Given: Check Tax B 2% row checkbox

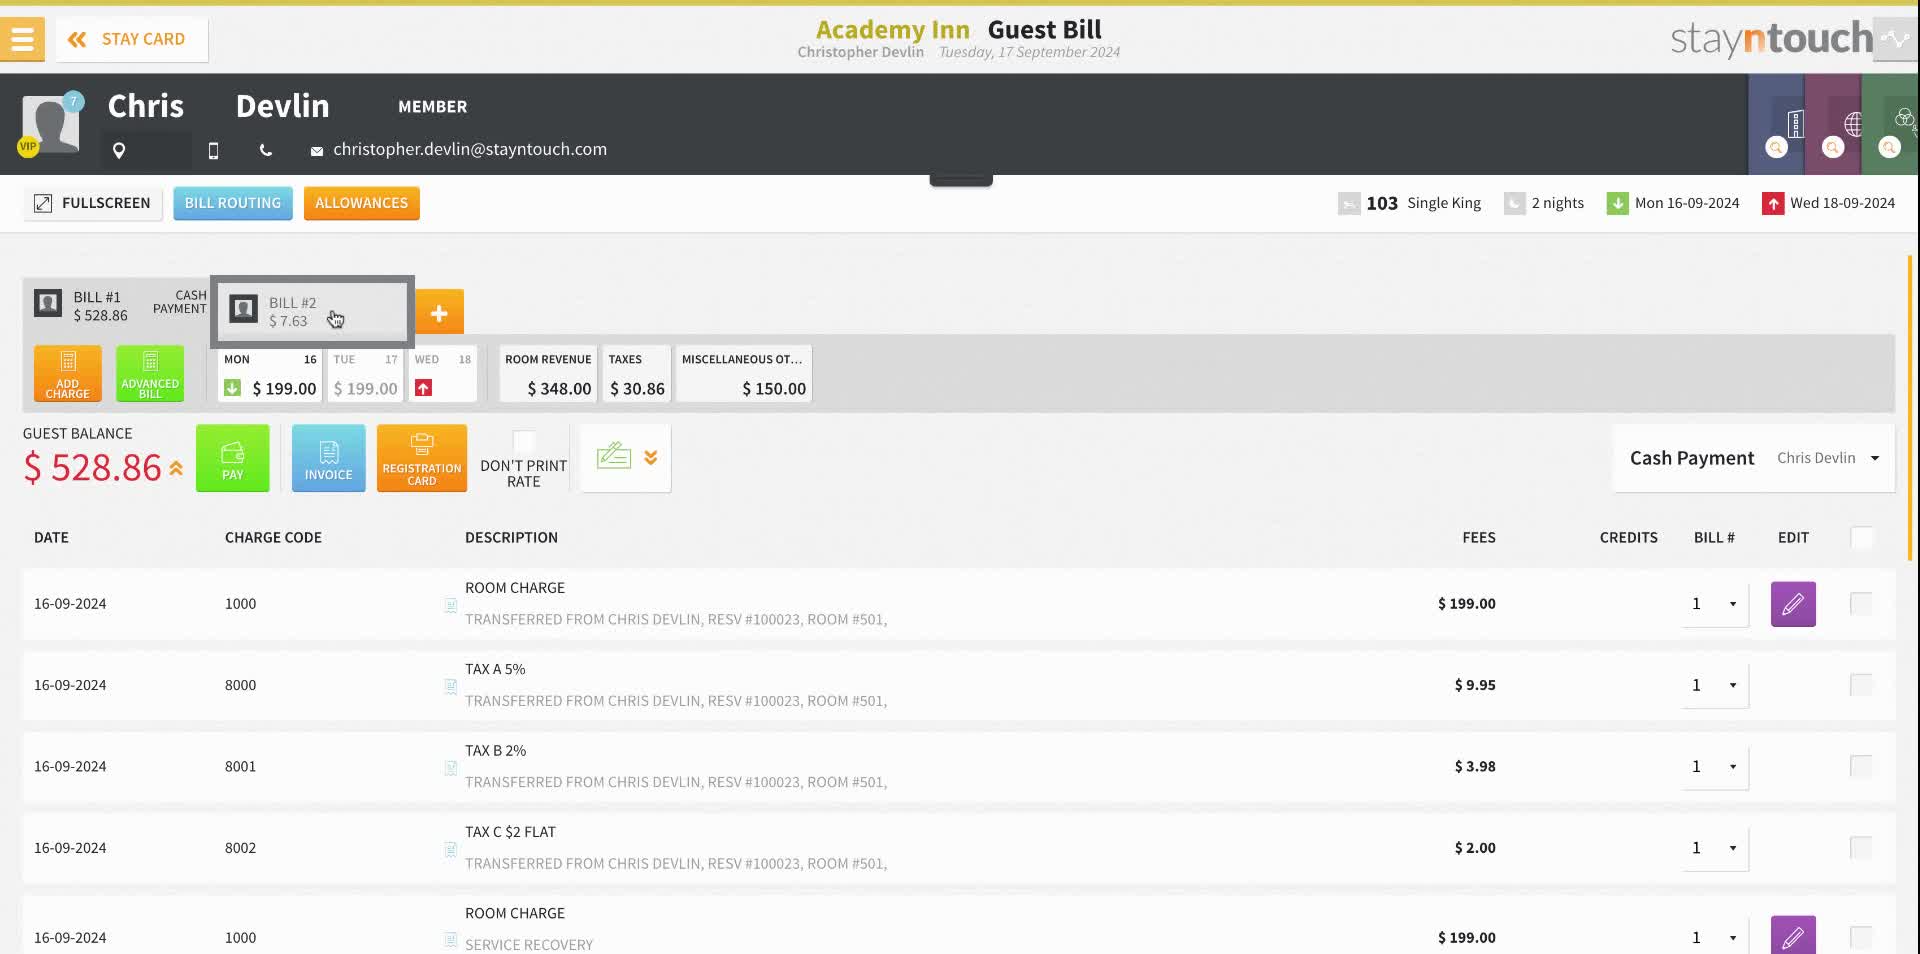Looking at the screenshot, I should coord(1861,767).
